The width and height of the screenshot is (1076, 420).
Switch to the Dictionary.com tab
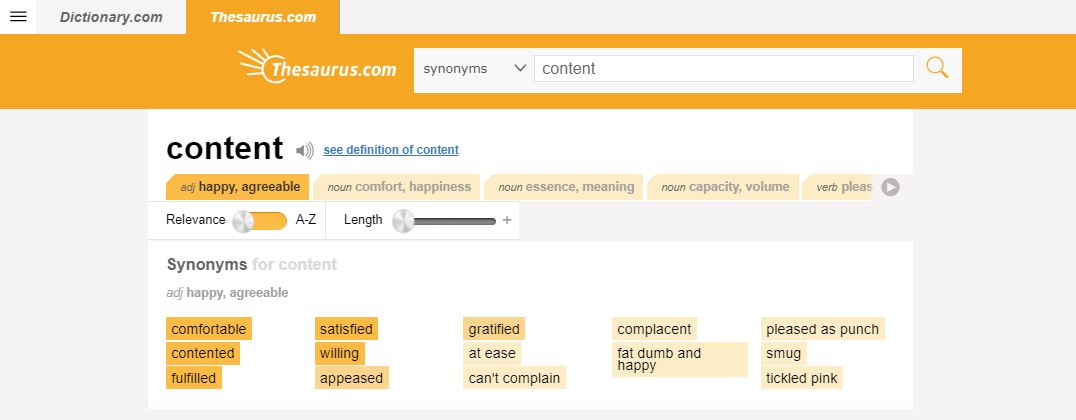[111, 17]
